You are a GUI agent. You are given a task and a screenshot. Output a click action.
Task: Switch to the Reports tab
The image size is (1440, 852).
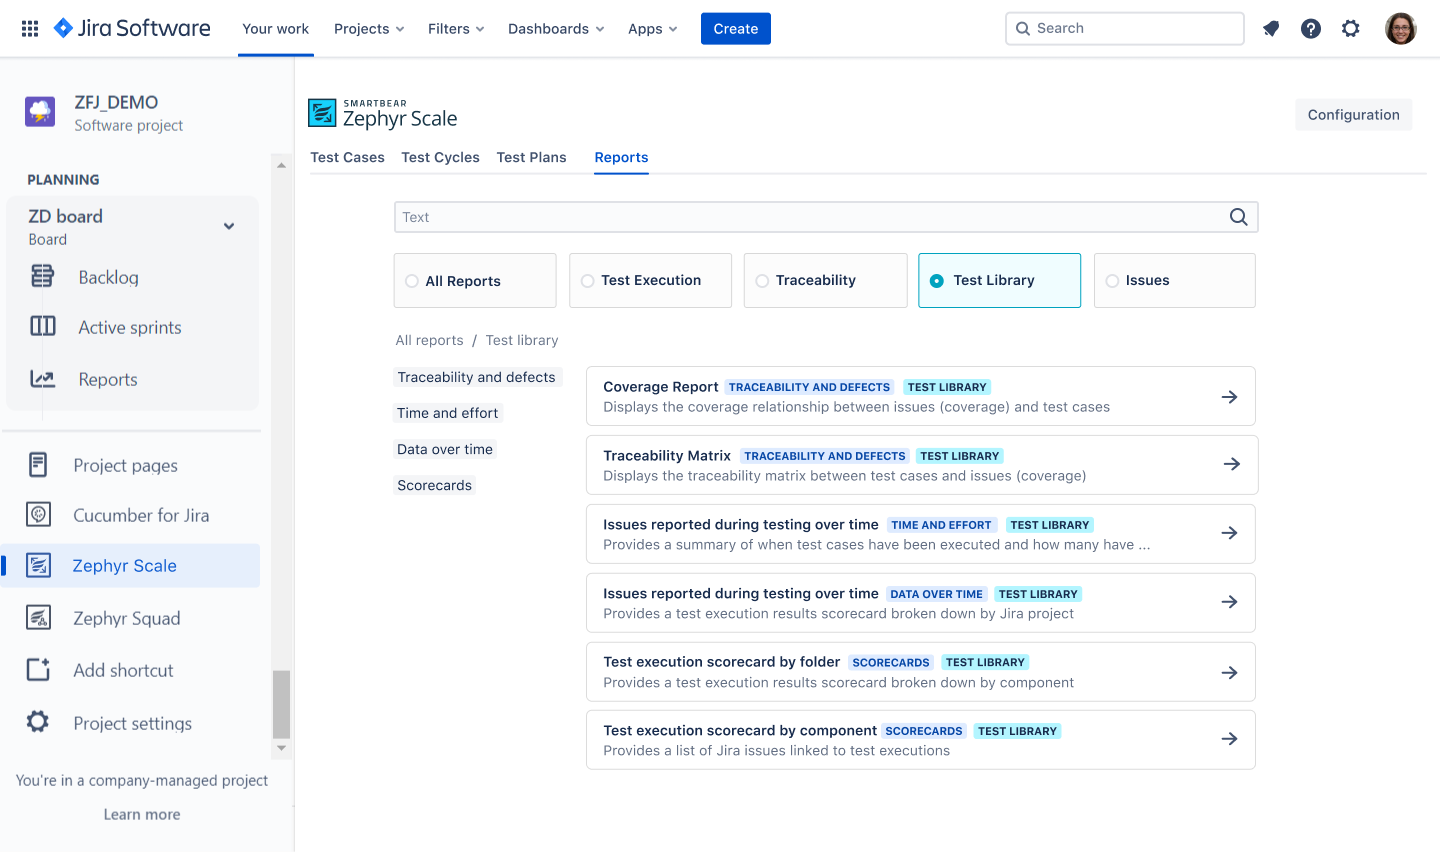coord(621,157)
